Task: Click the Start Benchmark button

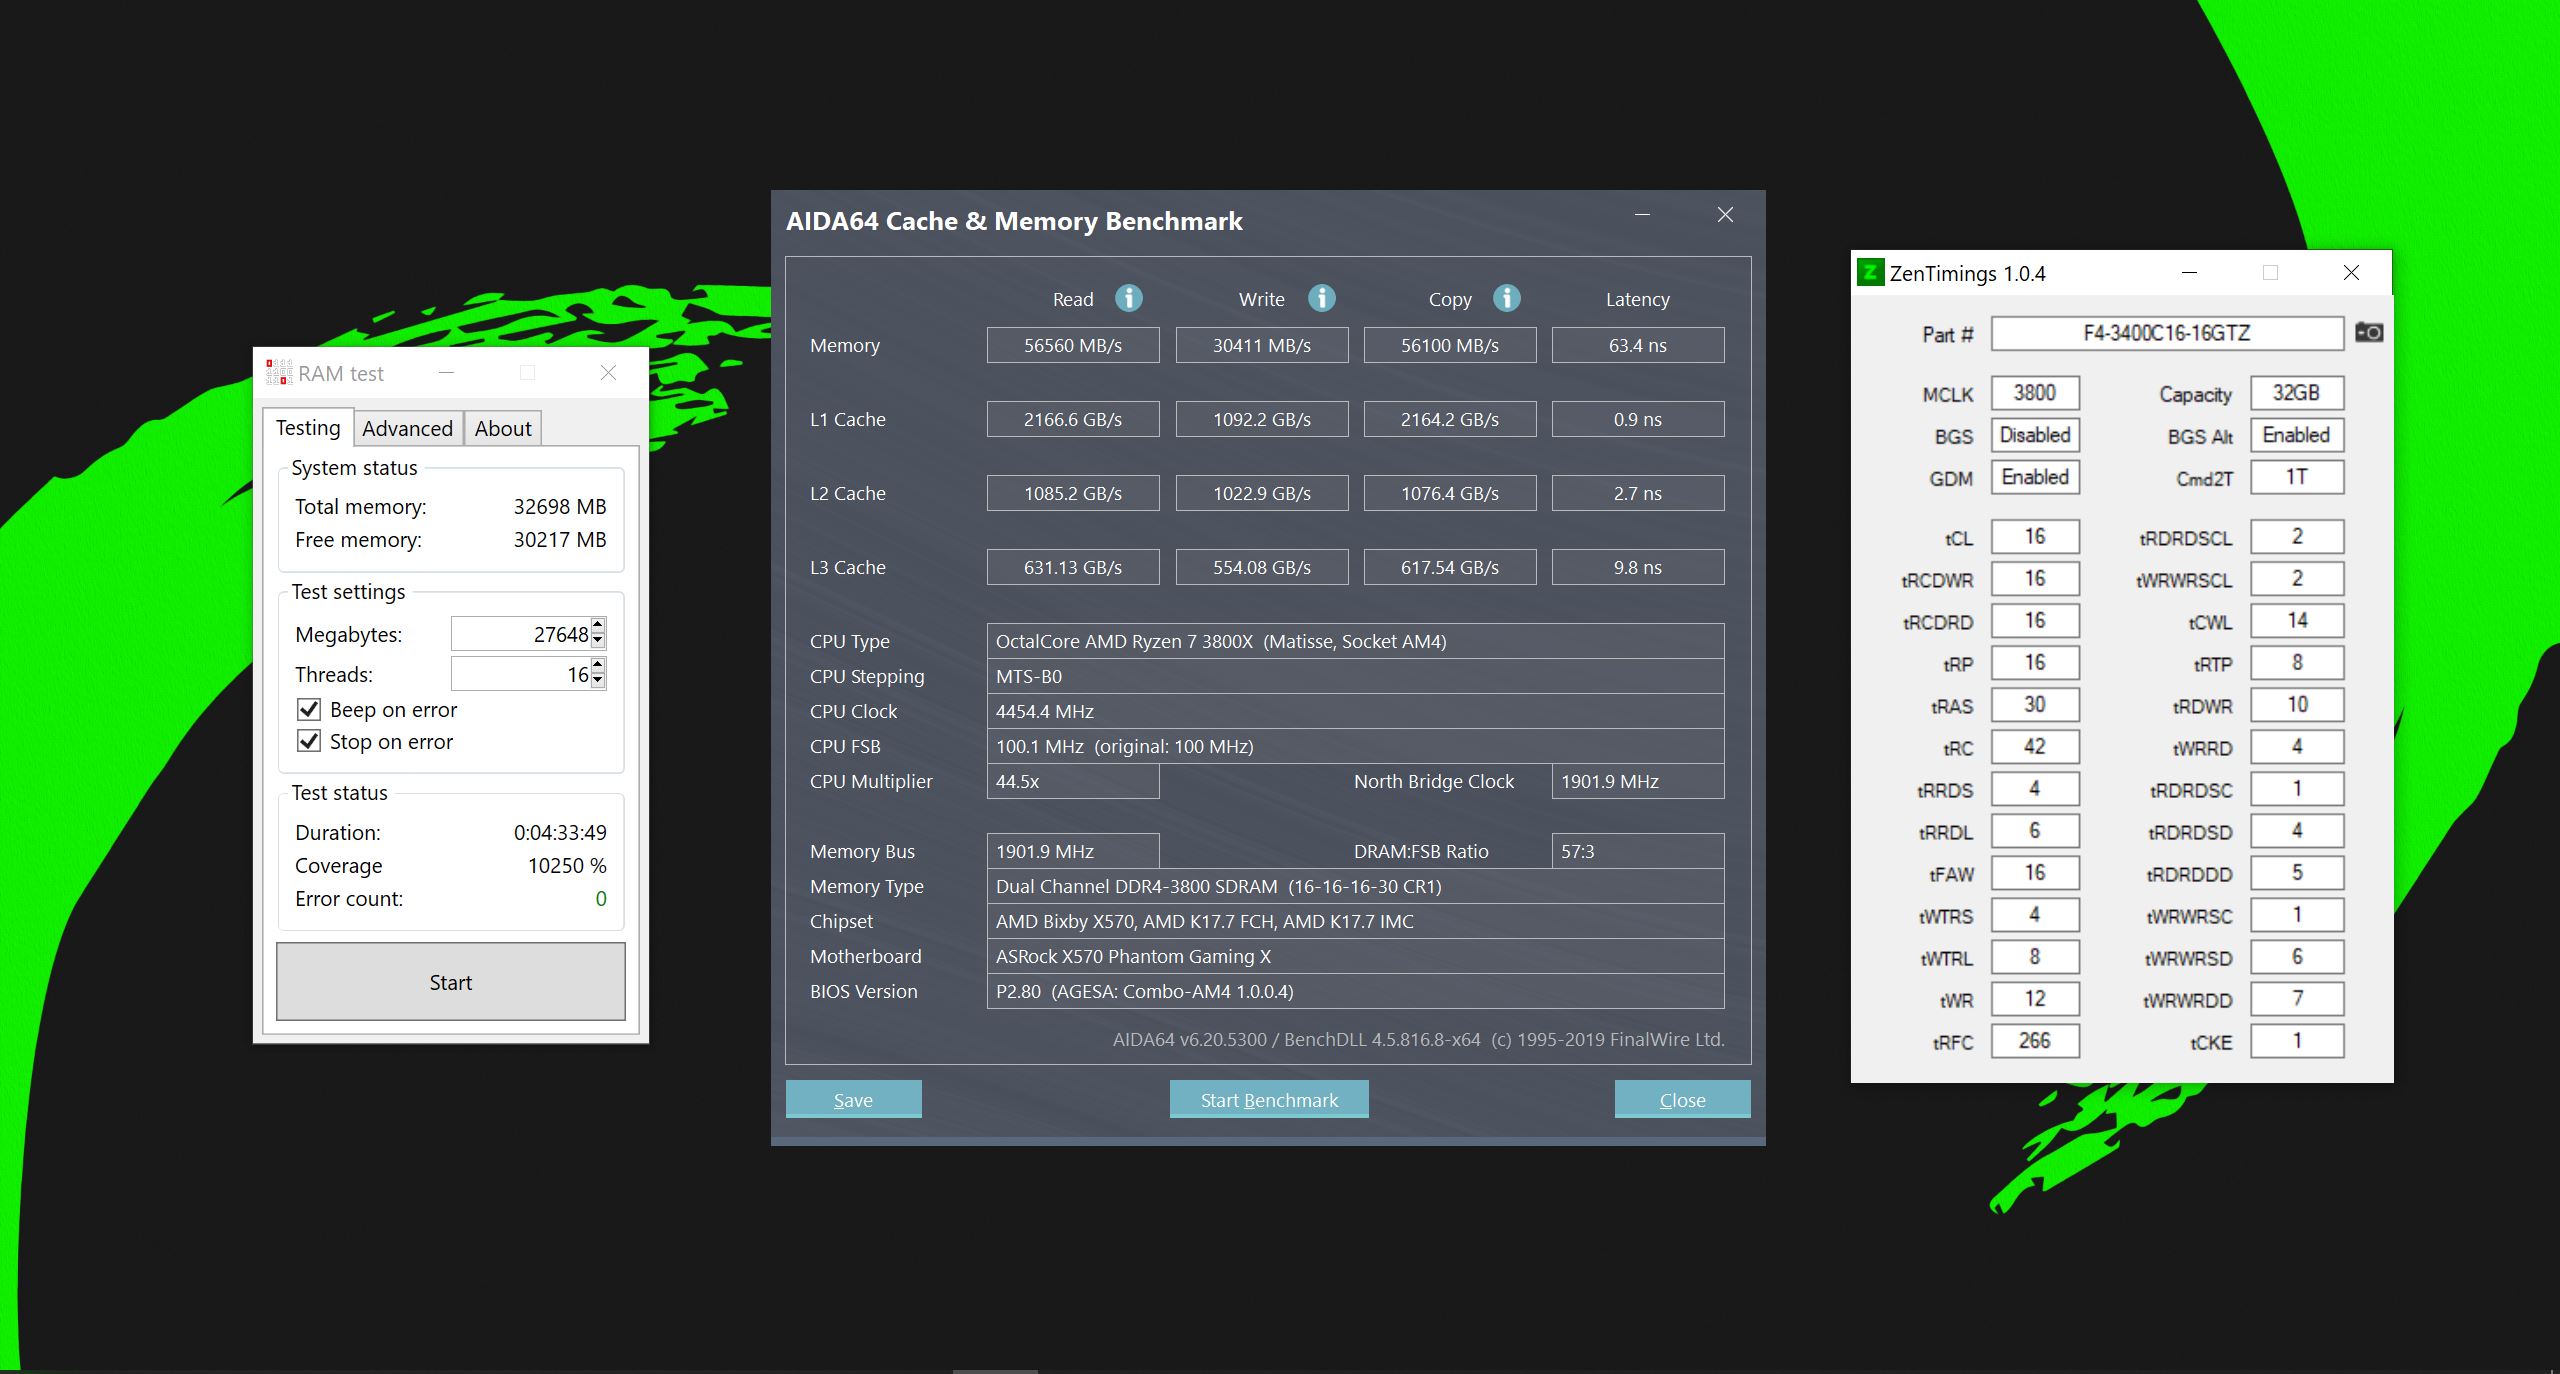Action: 1268,1100
